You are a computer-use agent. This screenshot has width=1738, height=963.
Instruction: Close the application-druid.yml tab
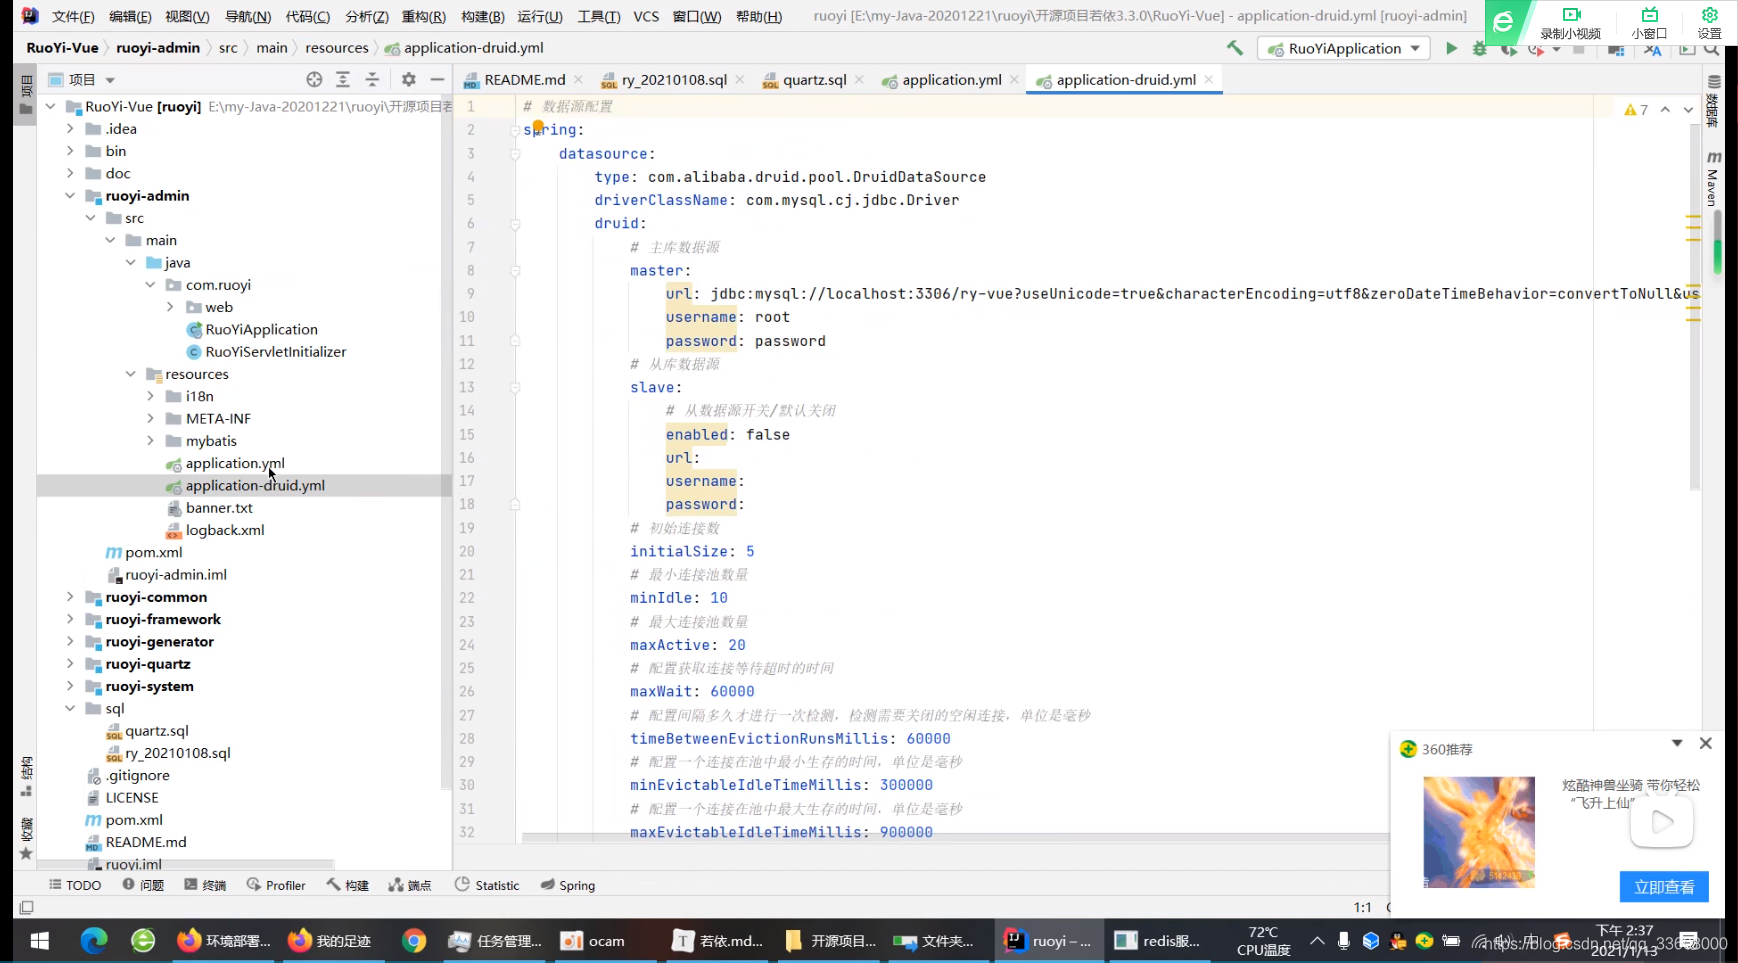coord(1209,79)
